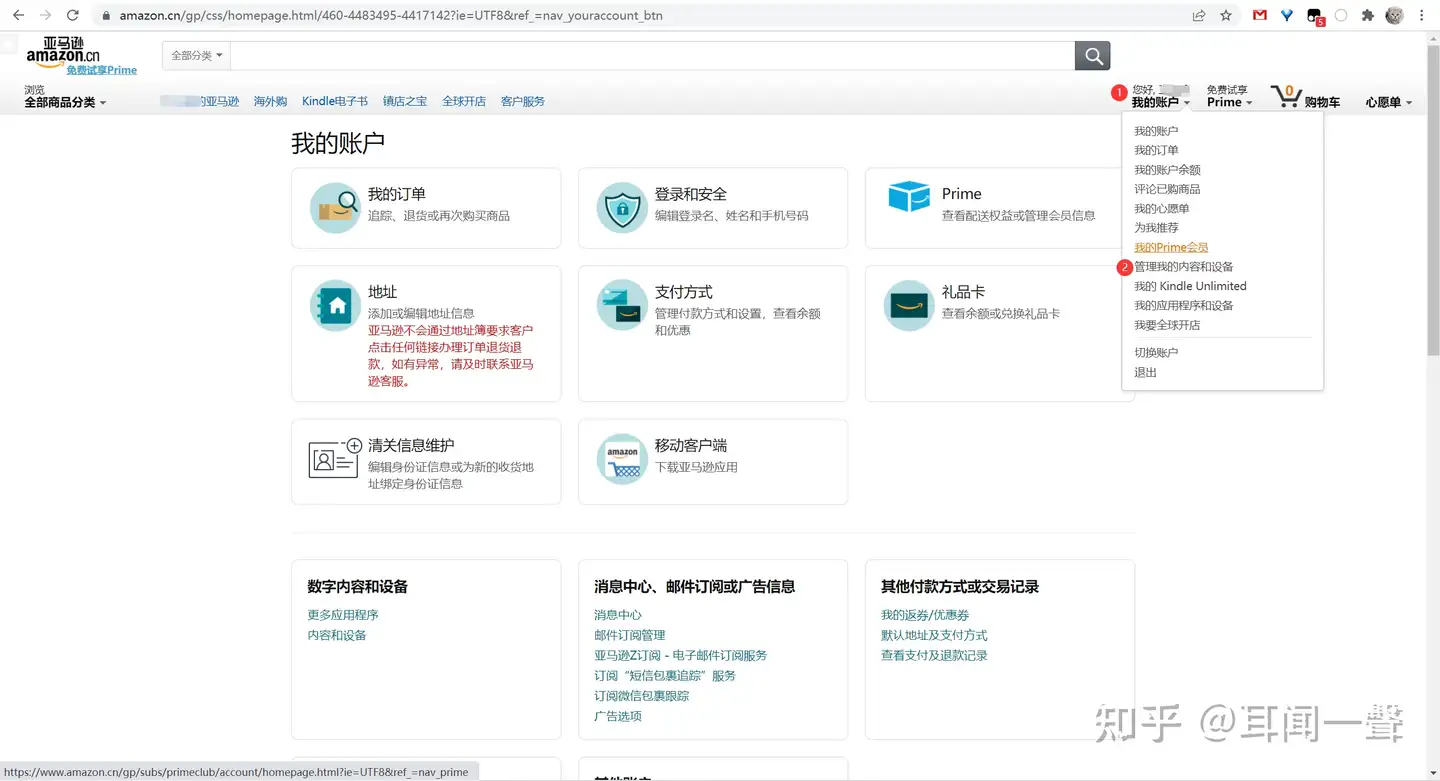This screenshot has width=1440, height=781.
Task: Open the 邮件订阅管理 link
Action: [x=630, y=635]
